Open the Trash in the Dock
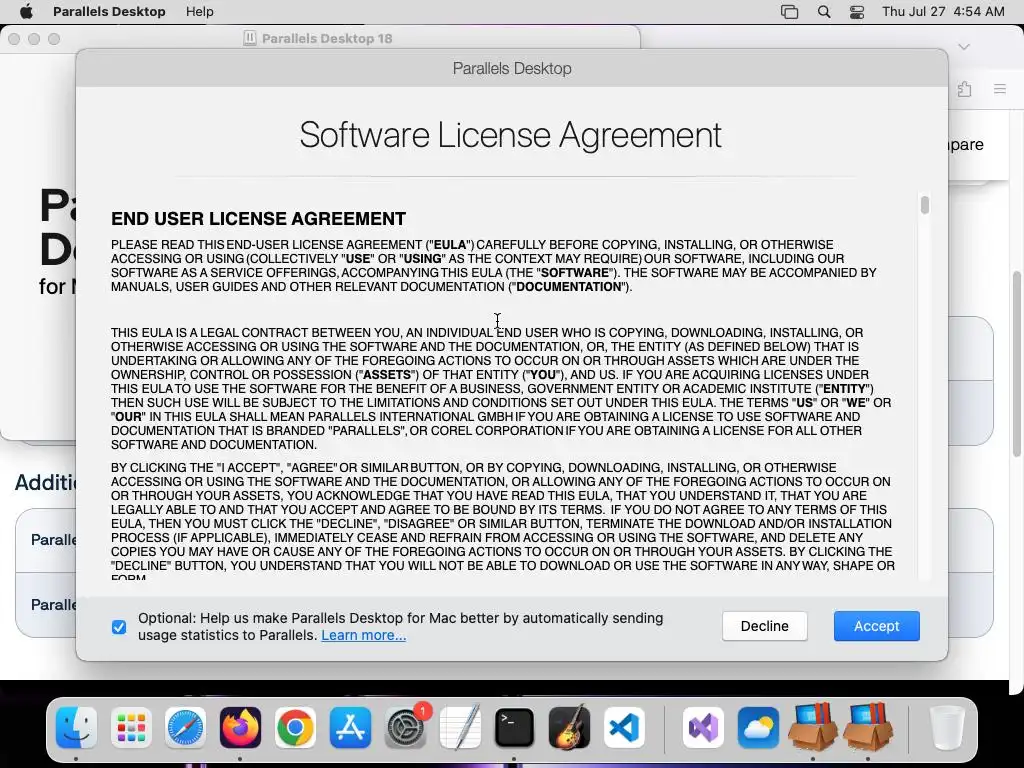 pyautogui.click(x=947, y=727)
